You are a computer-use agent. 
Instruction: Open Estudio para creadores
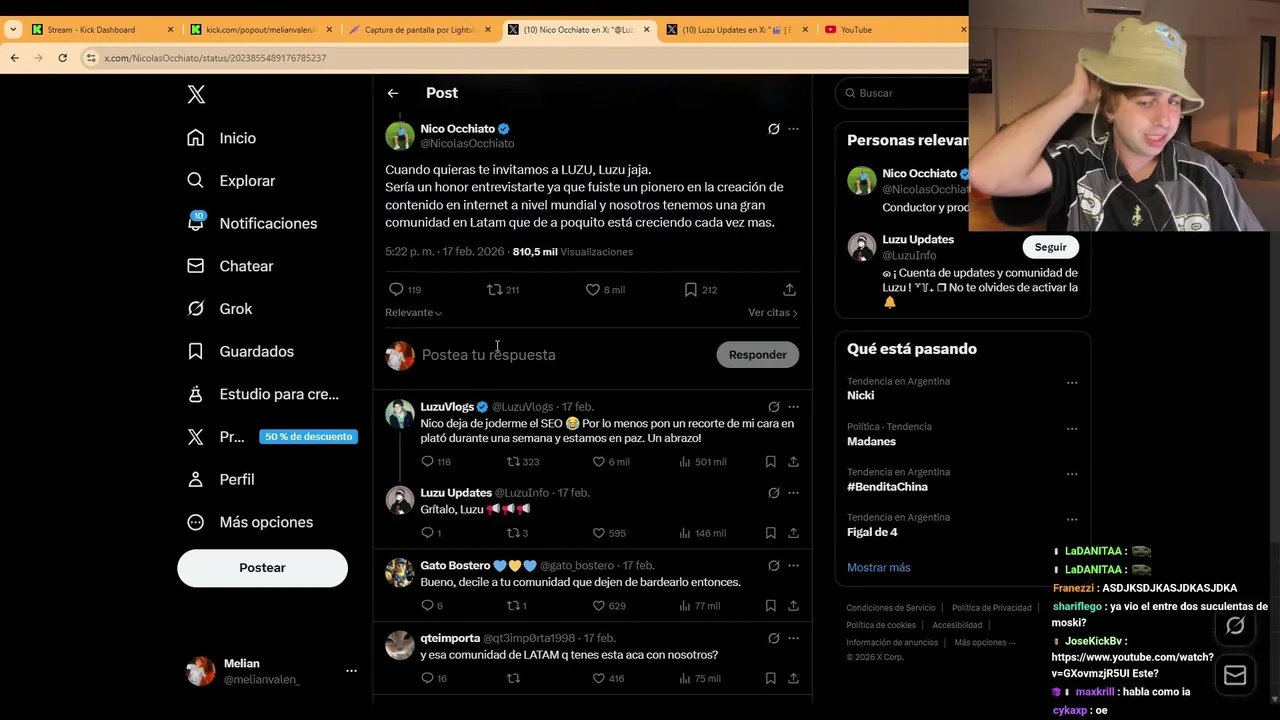click(x=264, y=394)
